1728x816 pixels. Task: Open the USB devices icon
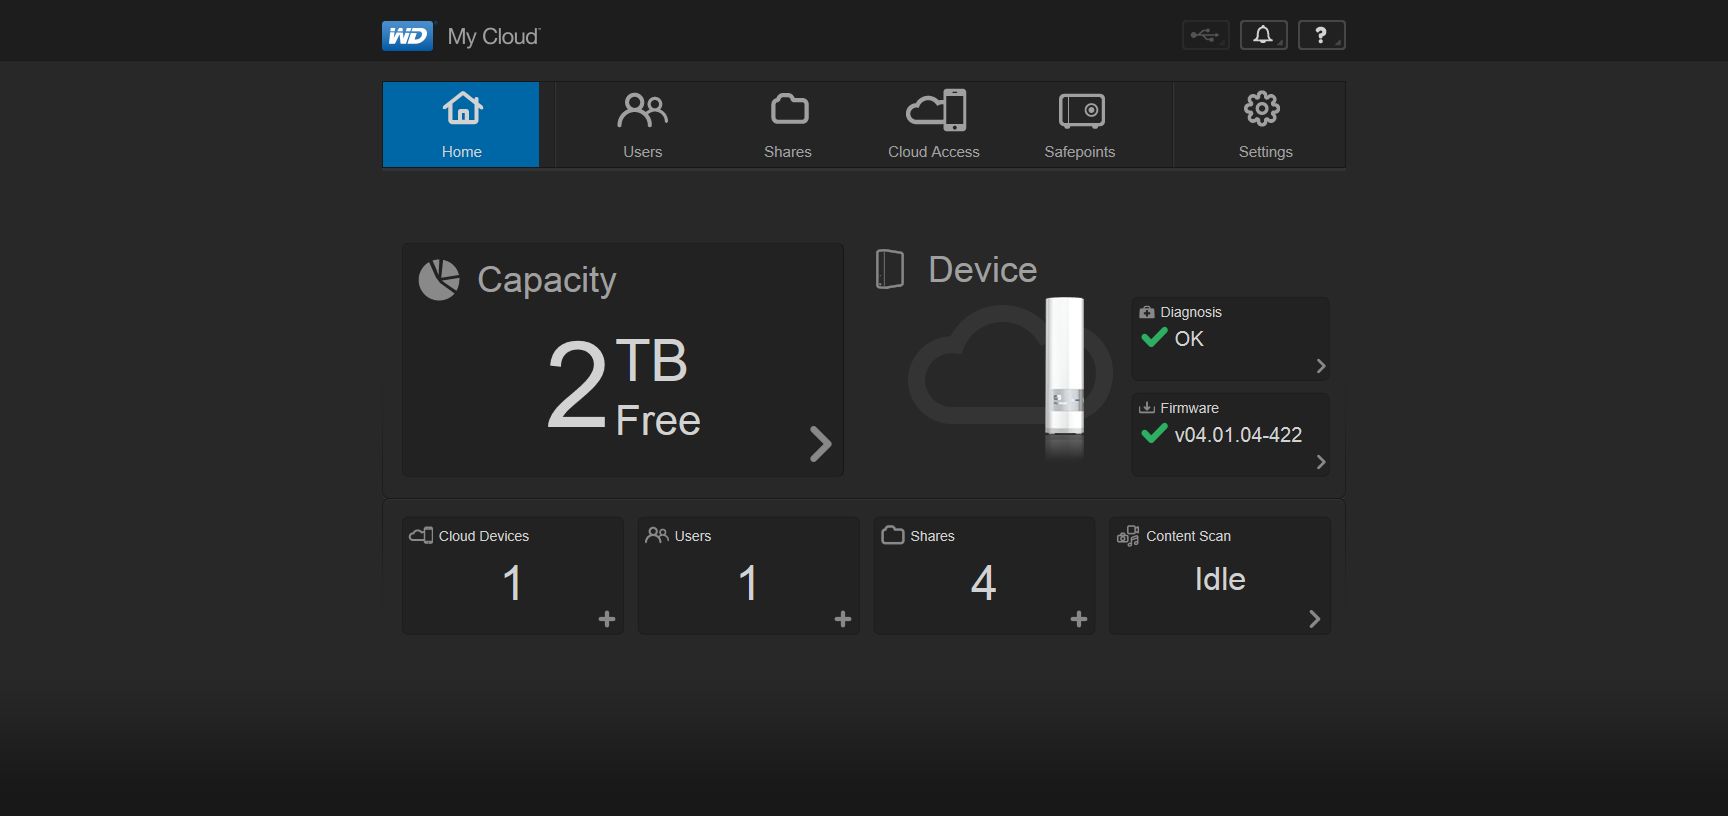pyautogui.click(x=1205, y=36)
